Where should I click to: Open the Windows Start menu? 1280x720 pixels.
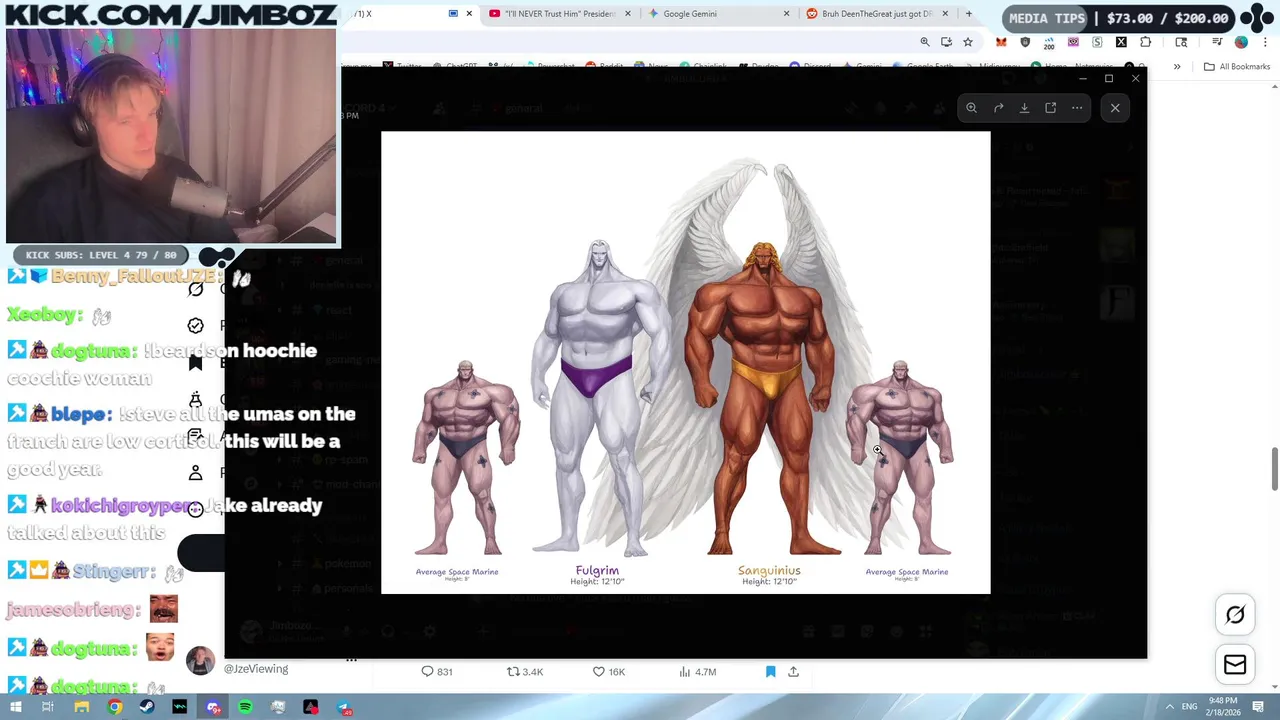pos(15,707)
